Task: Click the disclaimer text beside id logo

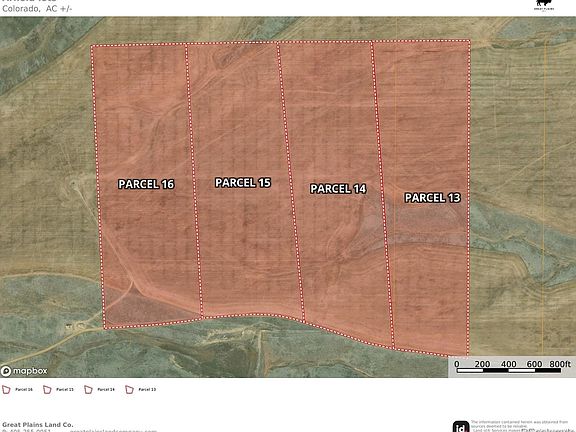Action: 522,426
